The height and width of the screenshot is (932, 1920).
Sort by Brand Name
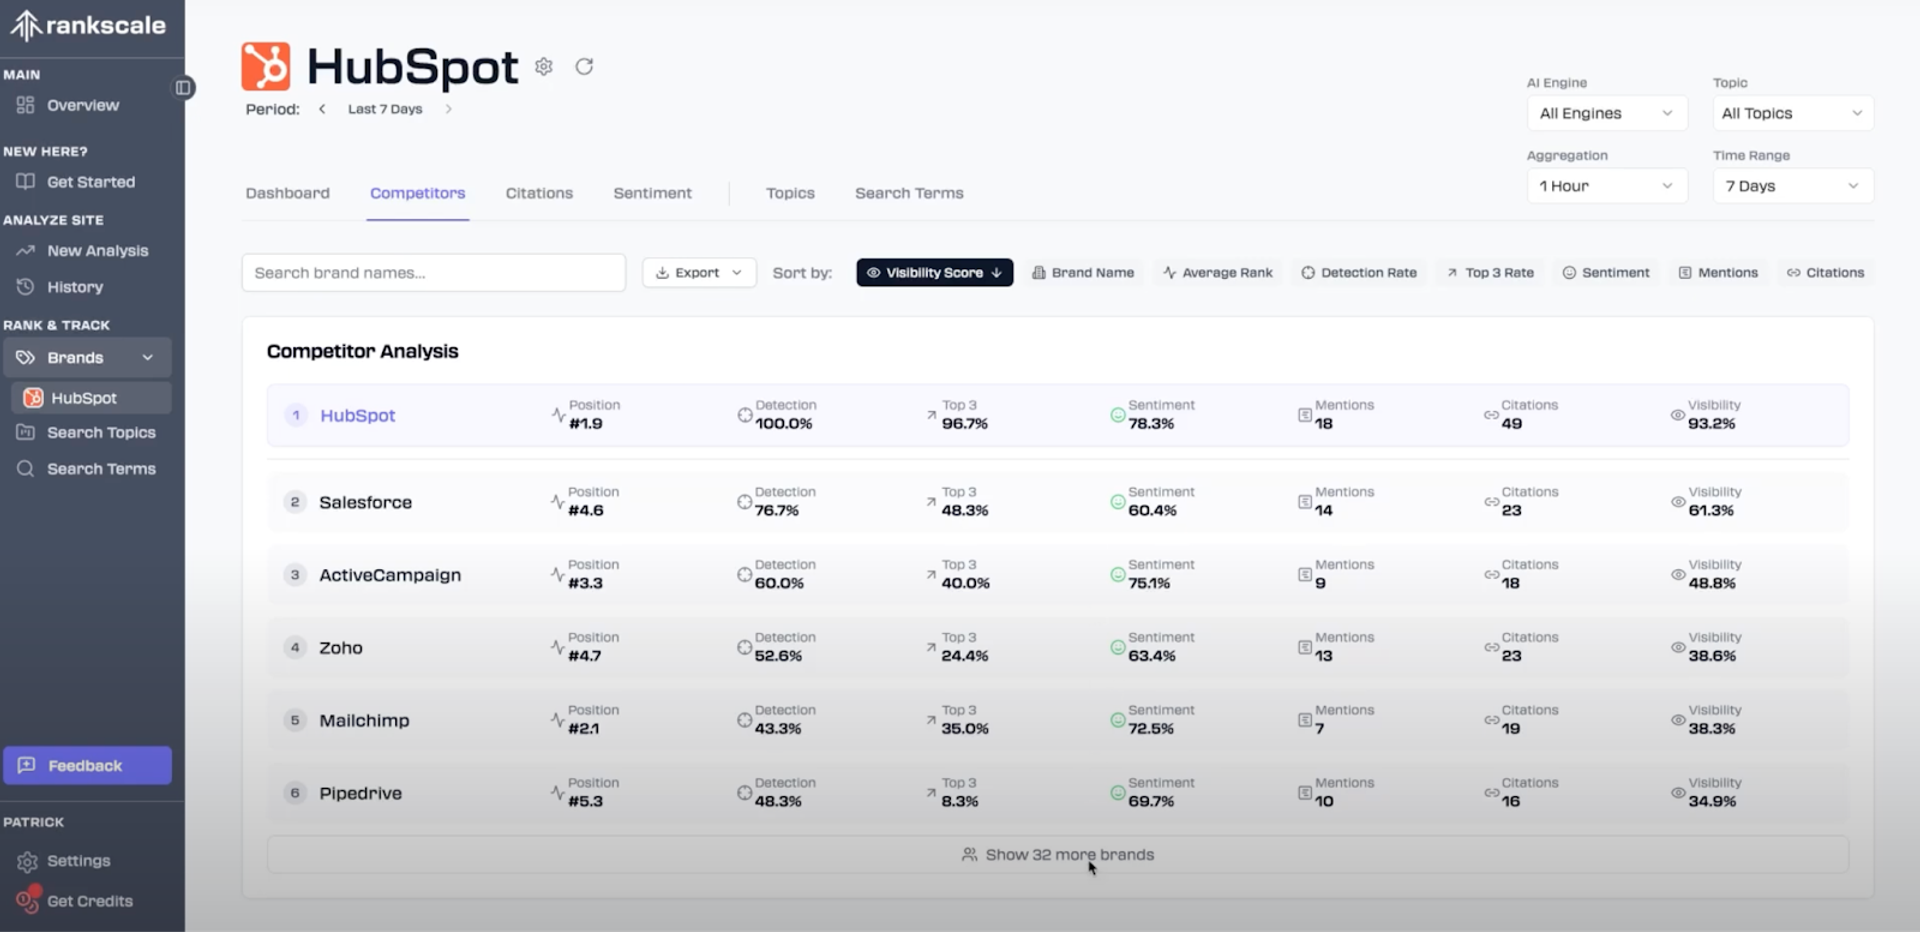tap(1083, 273)
